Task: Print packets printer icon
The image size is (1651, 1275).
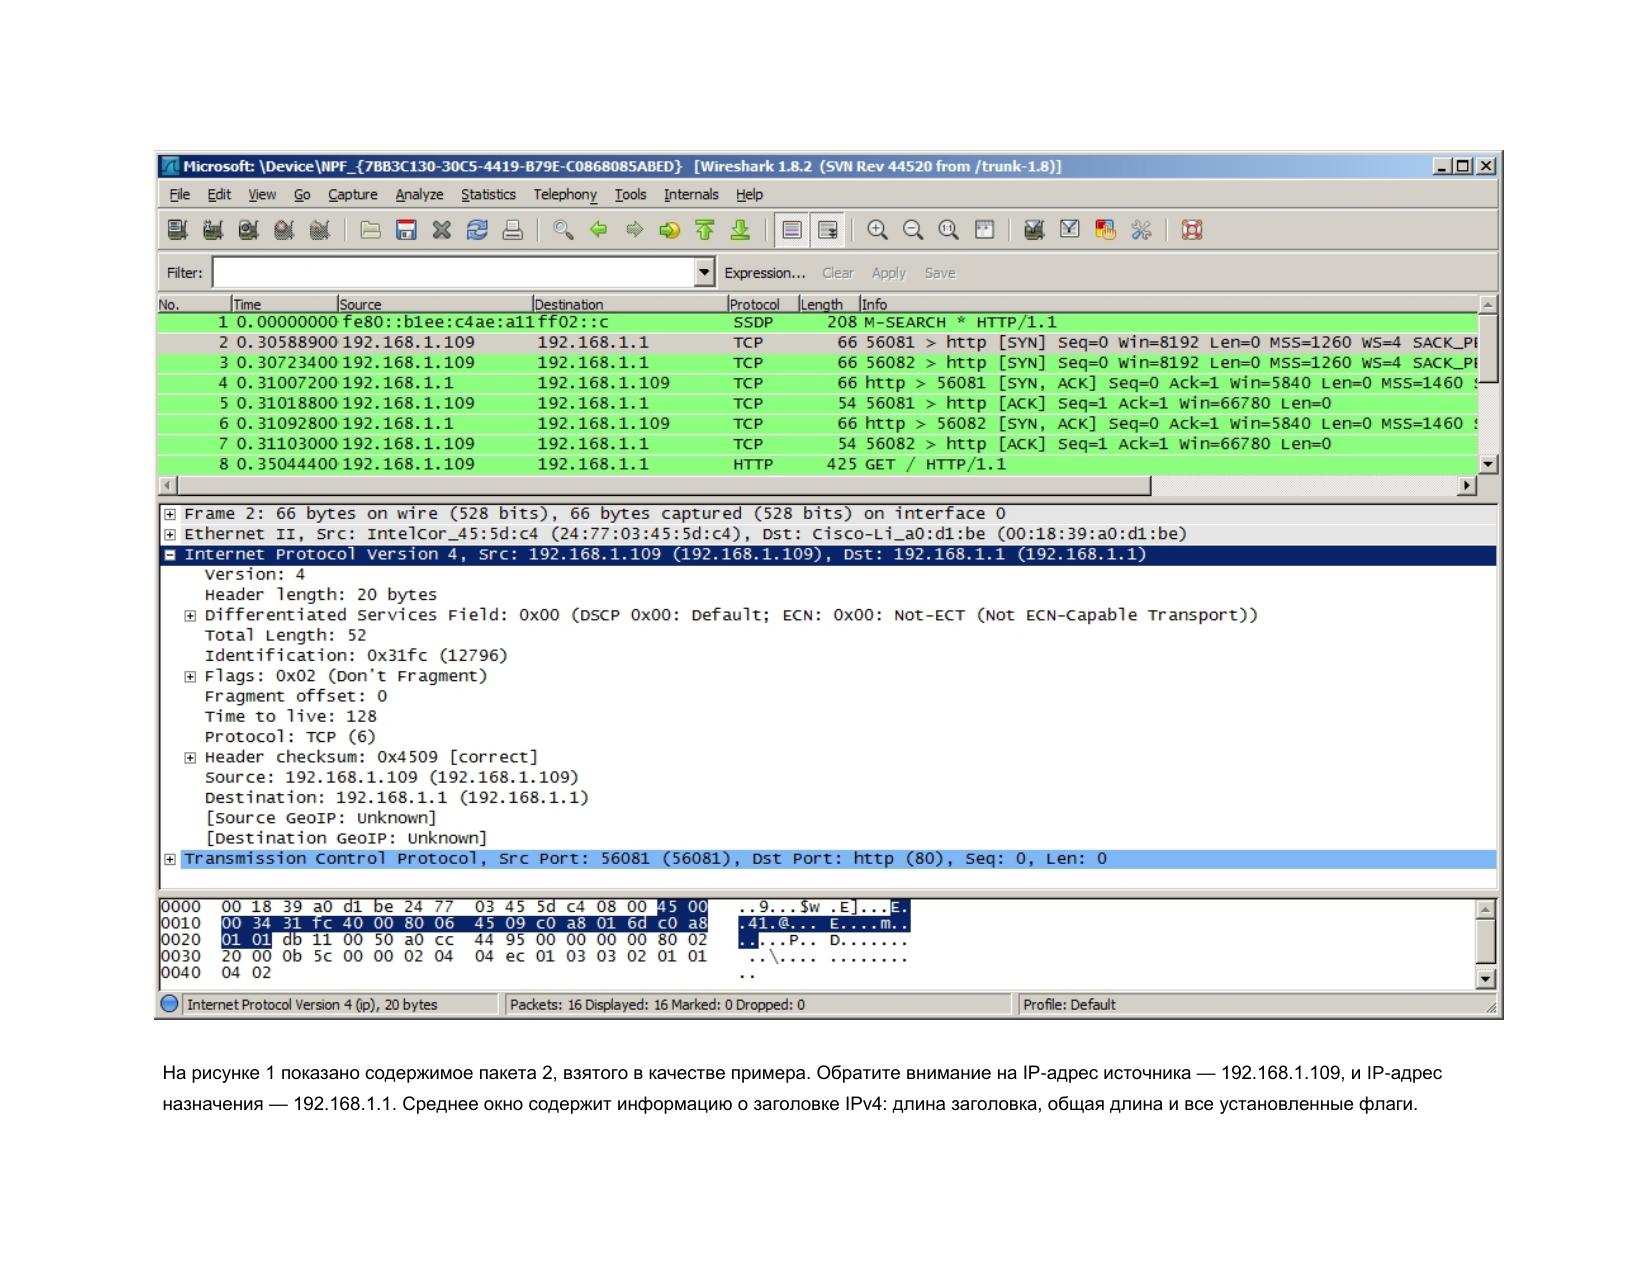Action: point(512,230)
